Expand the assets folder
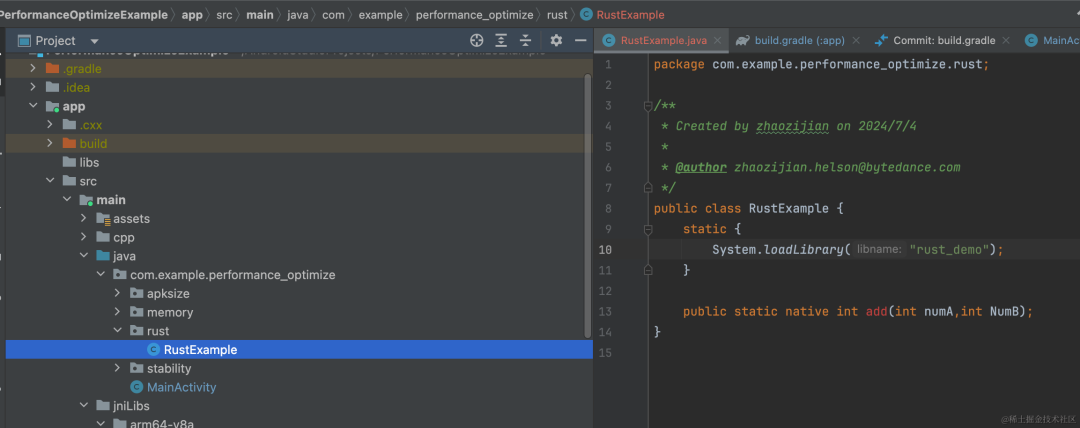This screenshot has width=1080, height=428. [x=83, y=218]
